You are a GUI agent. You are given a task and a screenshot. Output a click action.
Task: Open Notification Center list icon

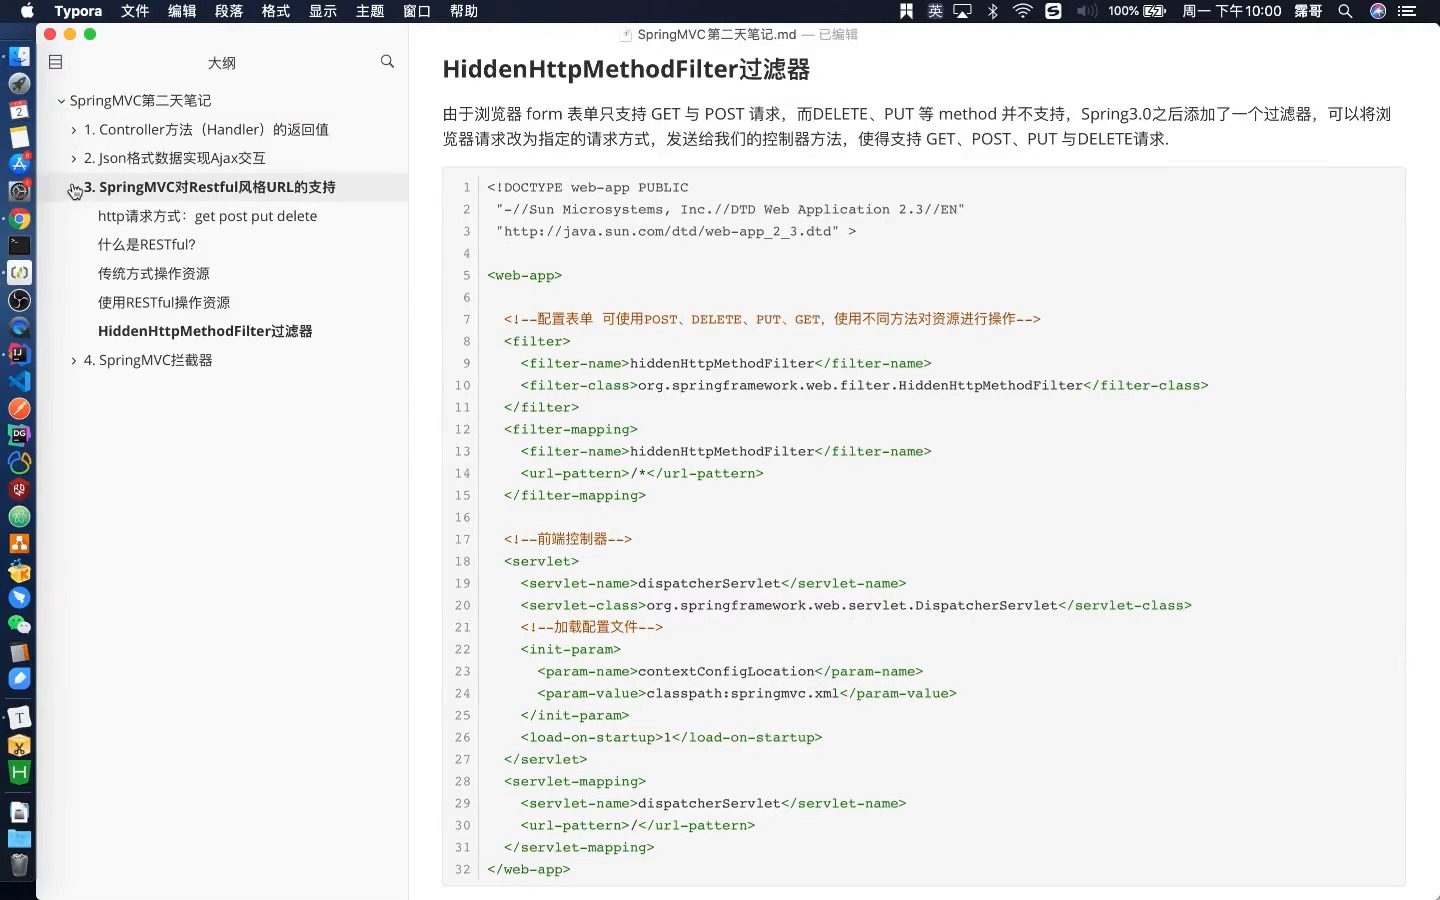1408,11
